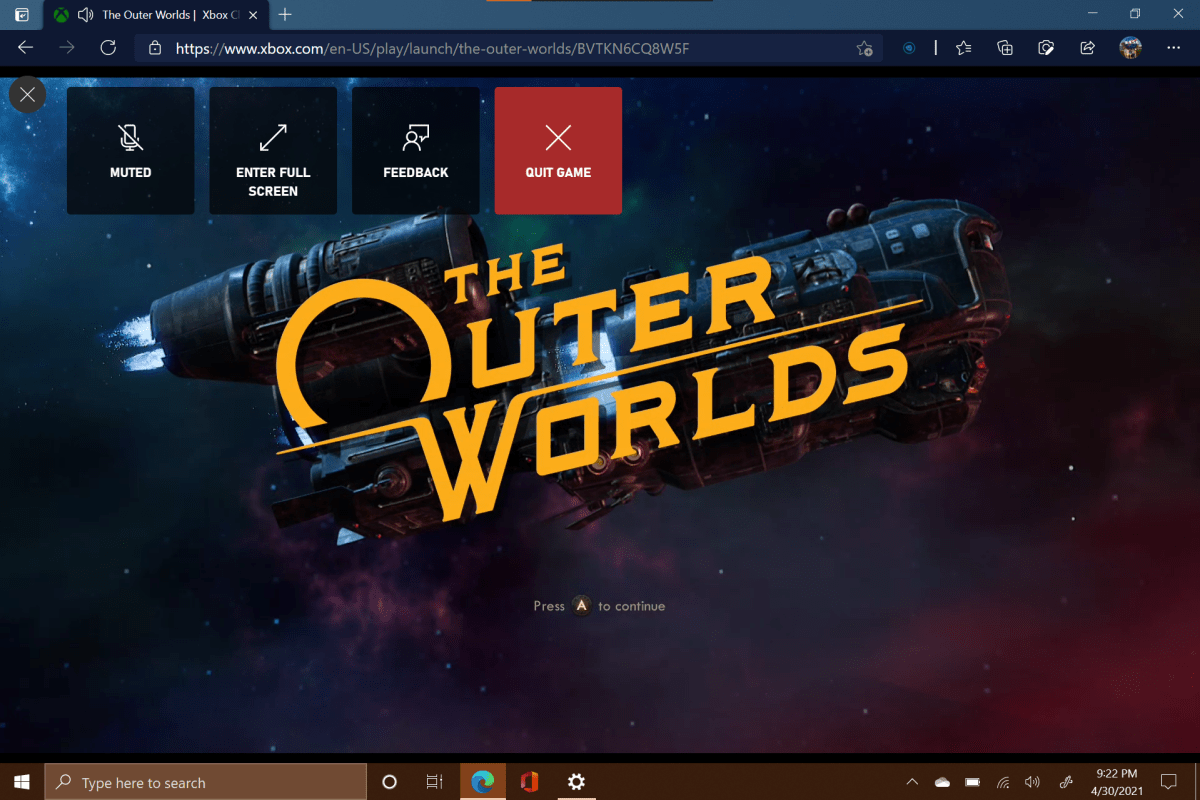This screenshot has width=1200, height=800.
Task: Click the xbox.com address bar
Action: pos(500,48)
